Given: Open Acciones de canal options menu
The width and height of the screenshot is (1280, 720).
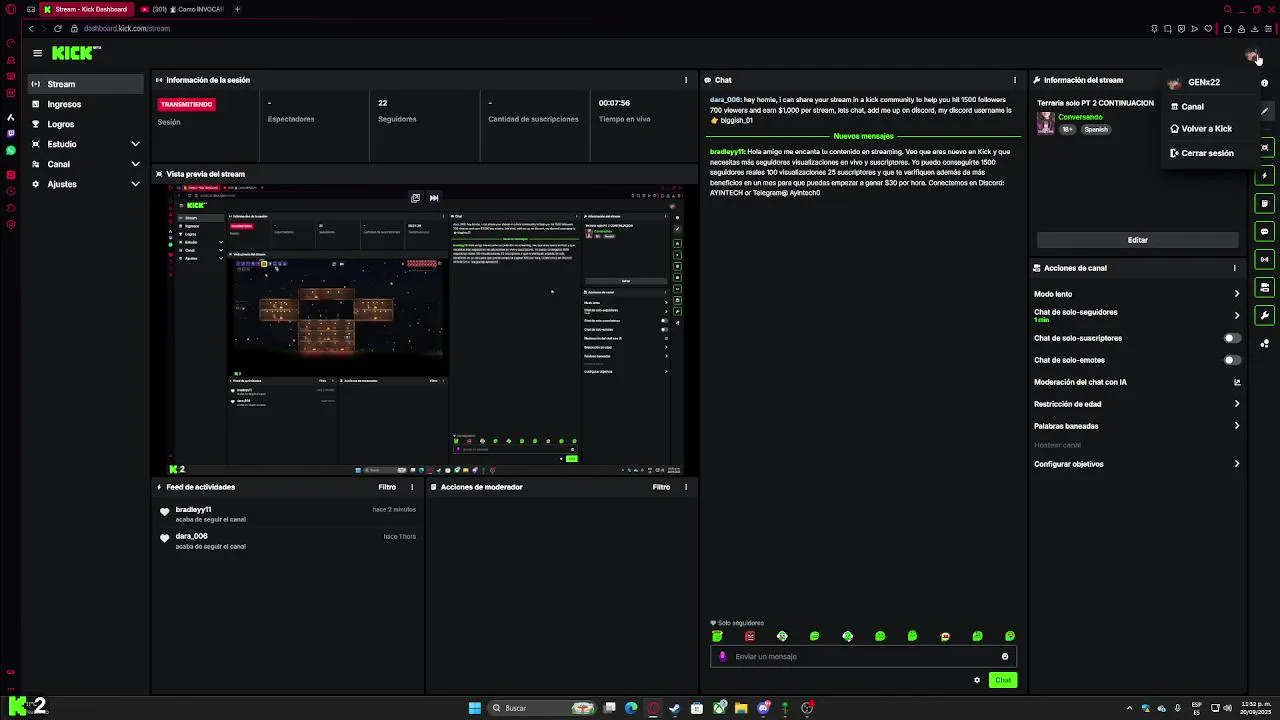Looking at the screenshot, I should (x=1234, y=268).
